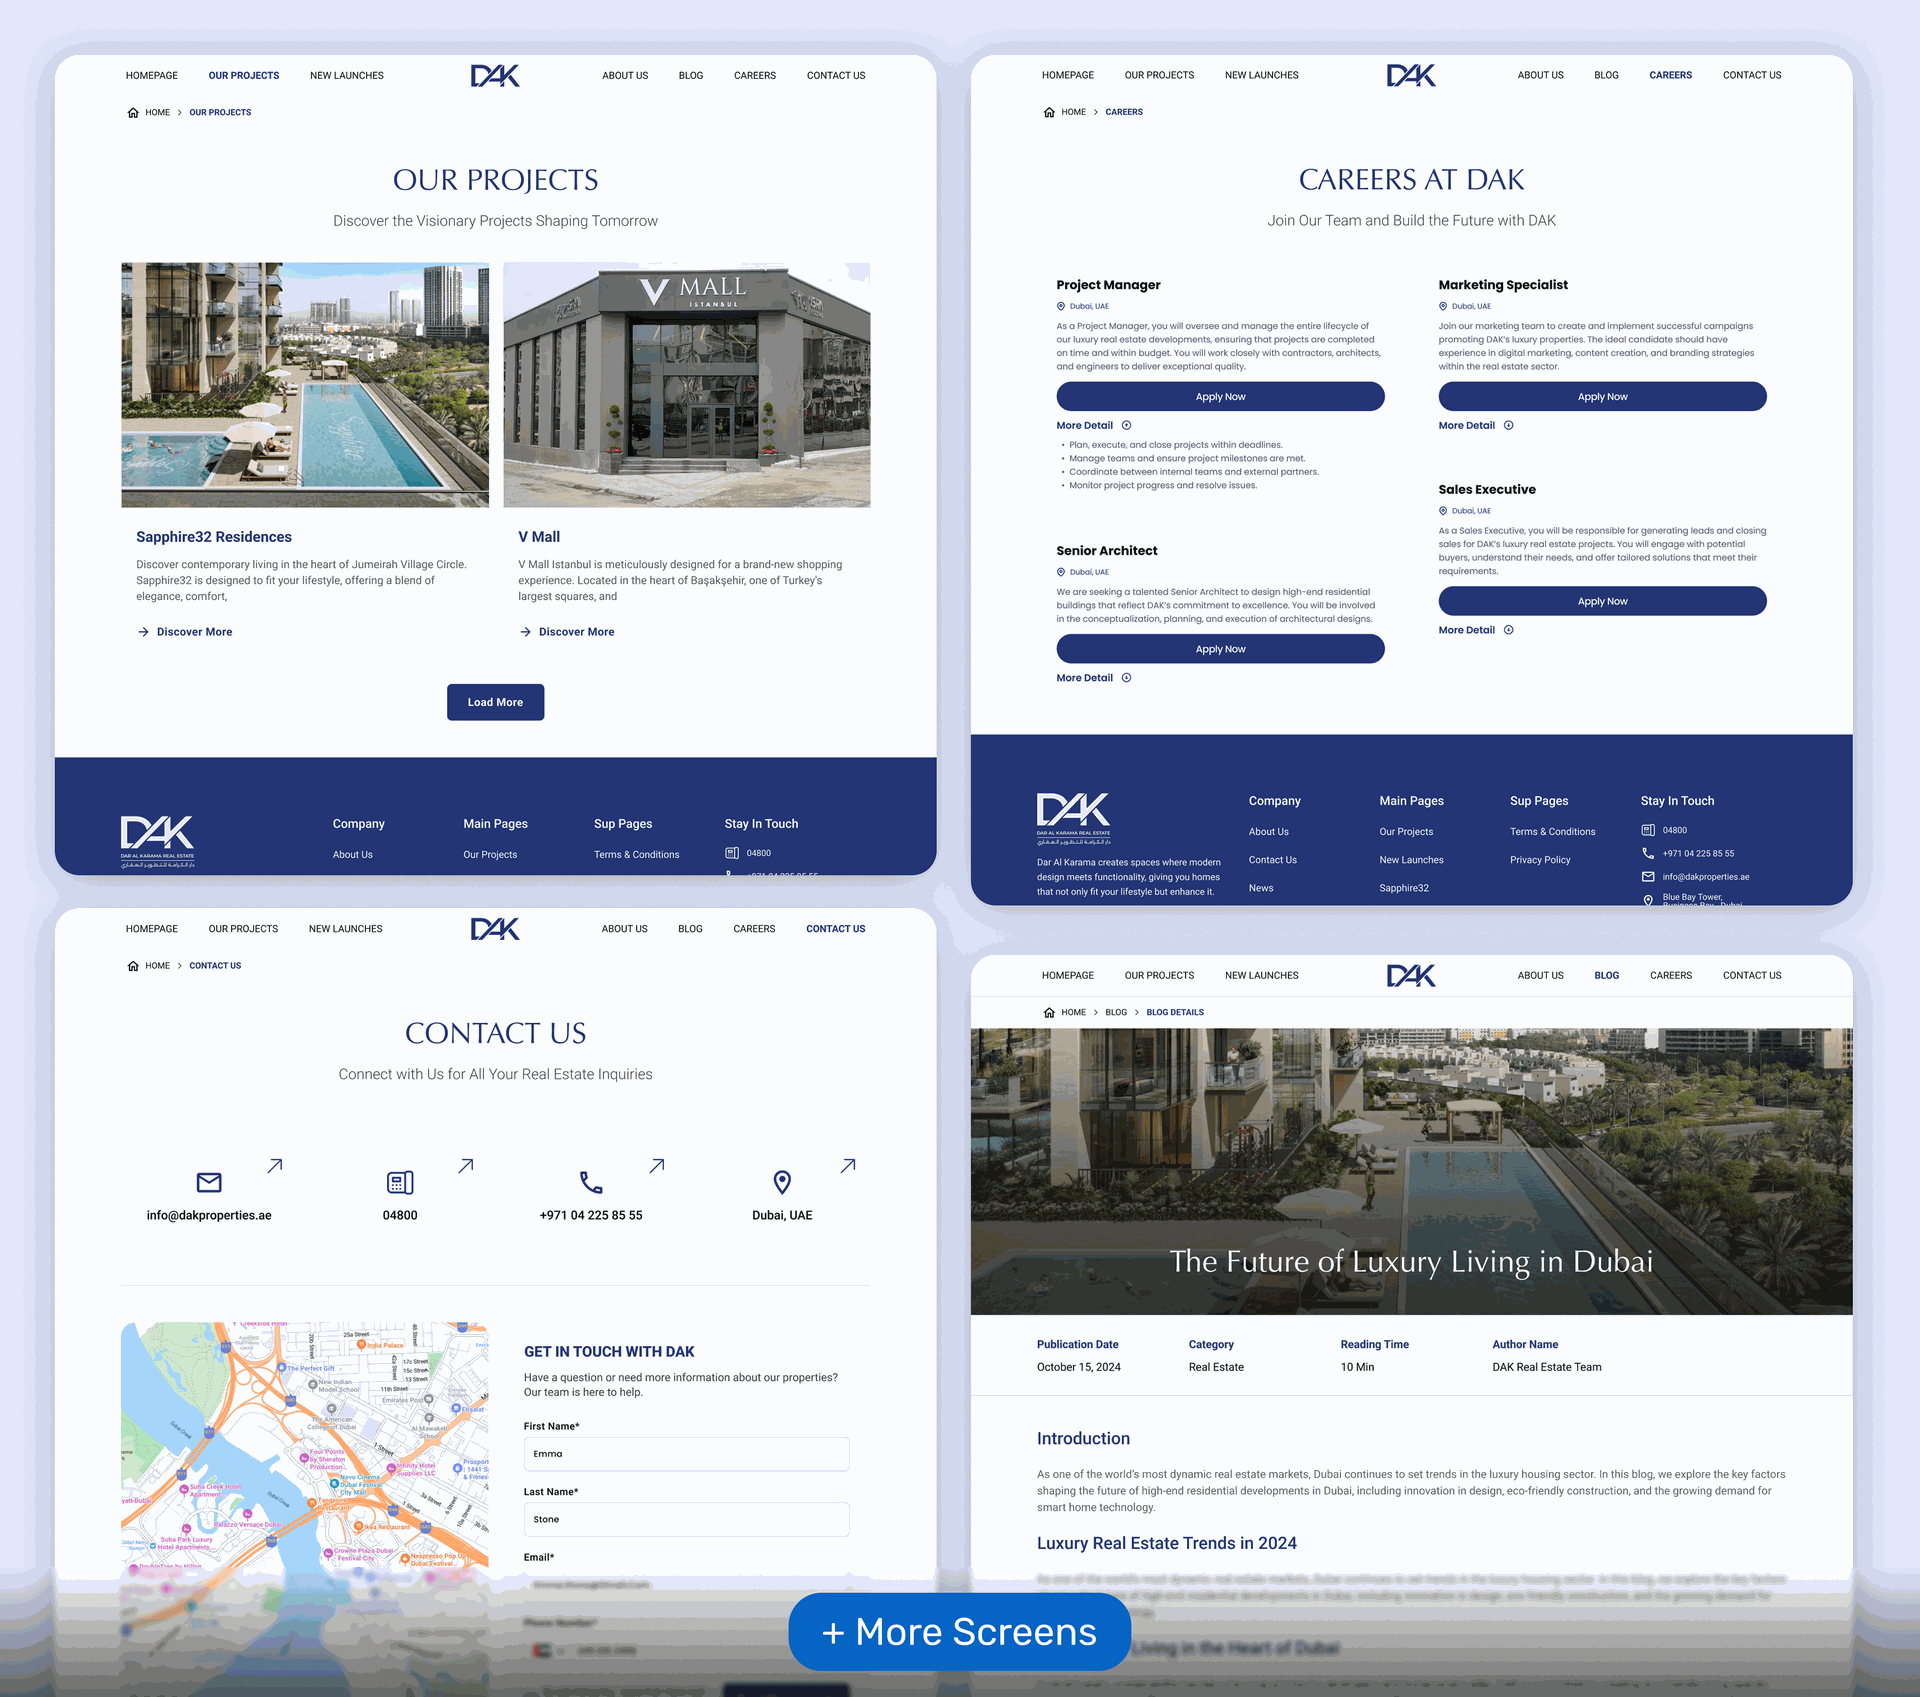Click the arrow icon beside the email contact

275,1166
